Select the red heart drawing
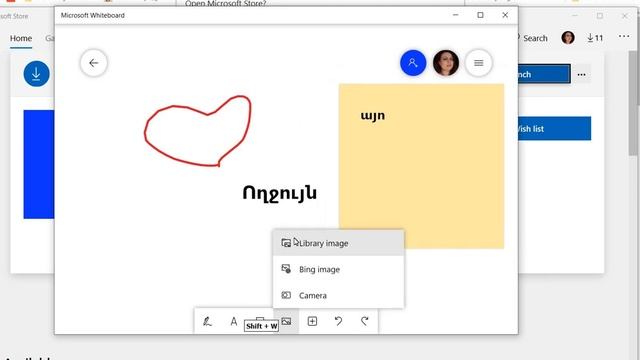Image resolution: width=640 pixels, height=360 pixels. 198,131
